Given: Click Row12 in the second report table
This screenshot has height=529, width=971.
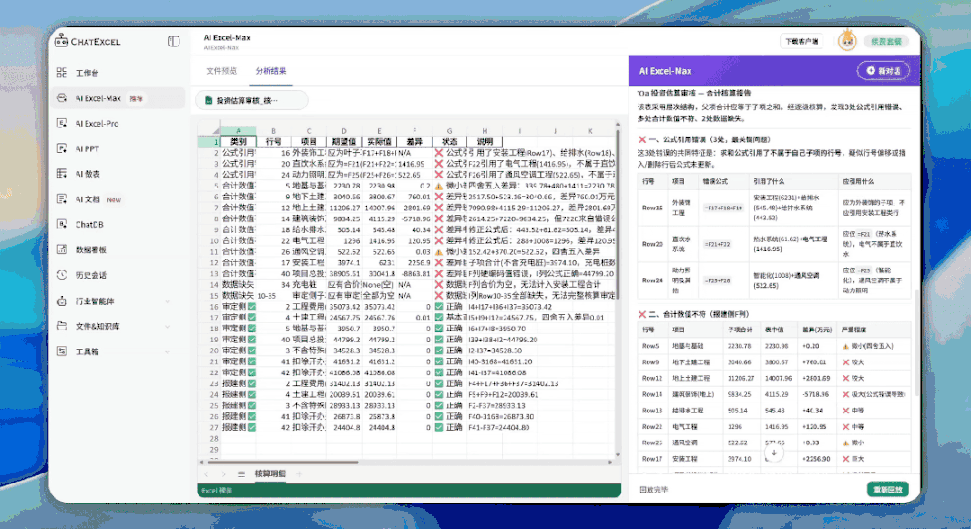Looking at the screenshot, I should click(651, 378).
